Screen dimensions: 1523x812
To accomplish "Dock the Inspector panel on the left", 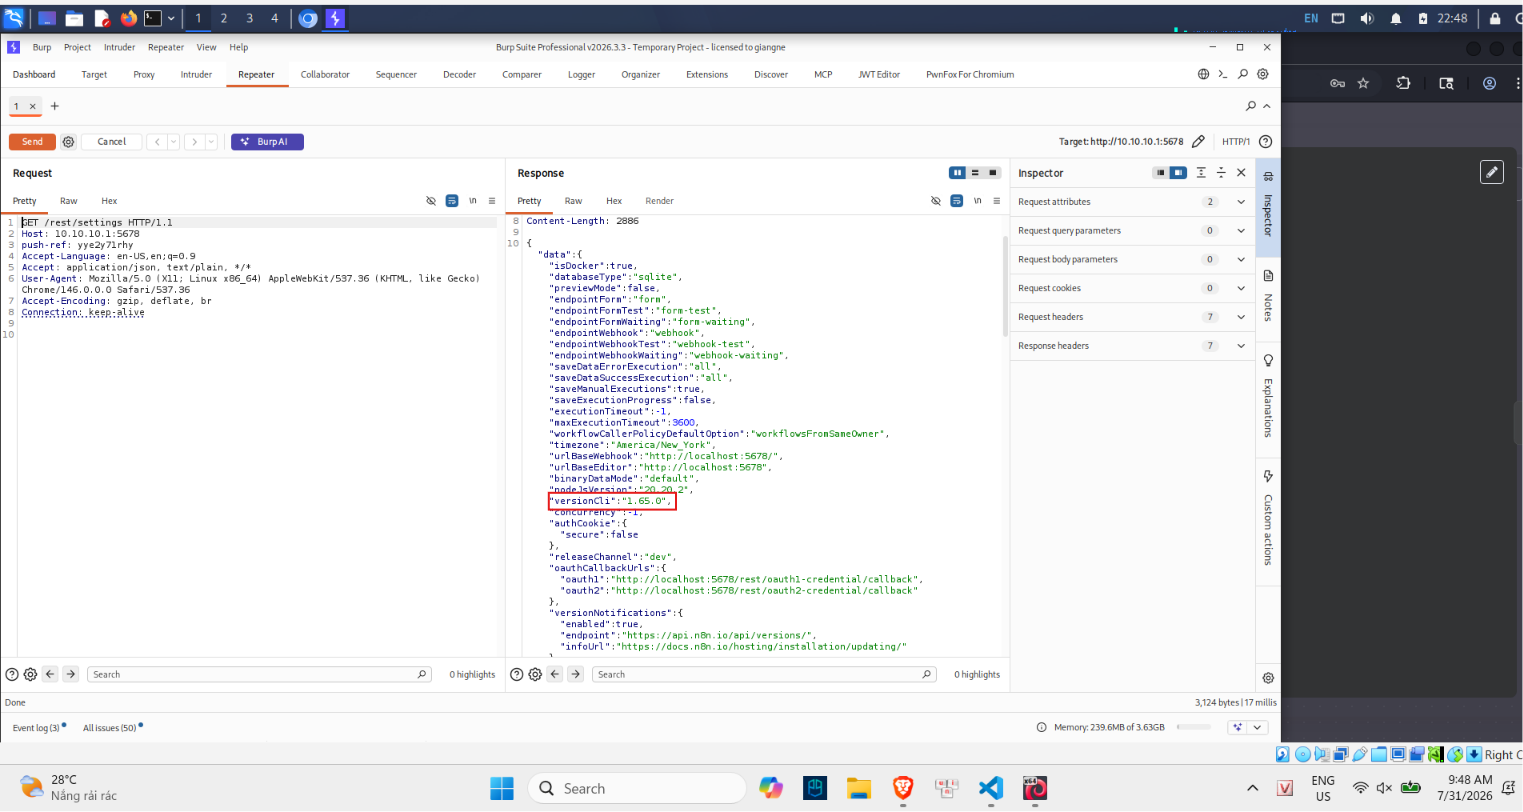I will coord(1160,173).
